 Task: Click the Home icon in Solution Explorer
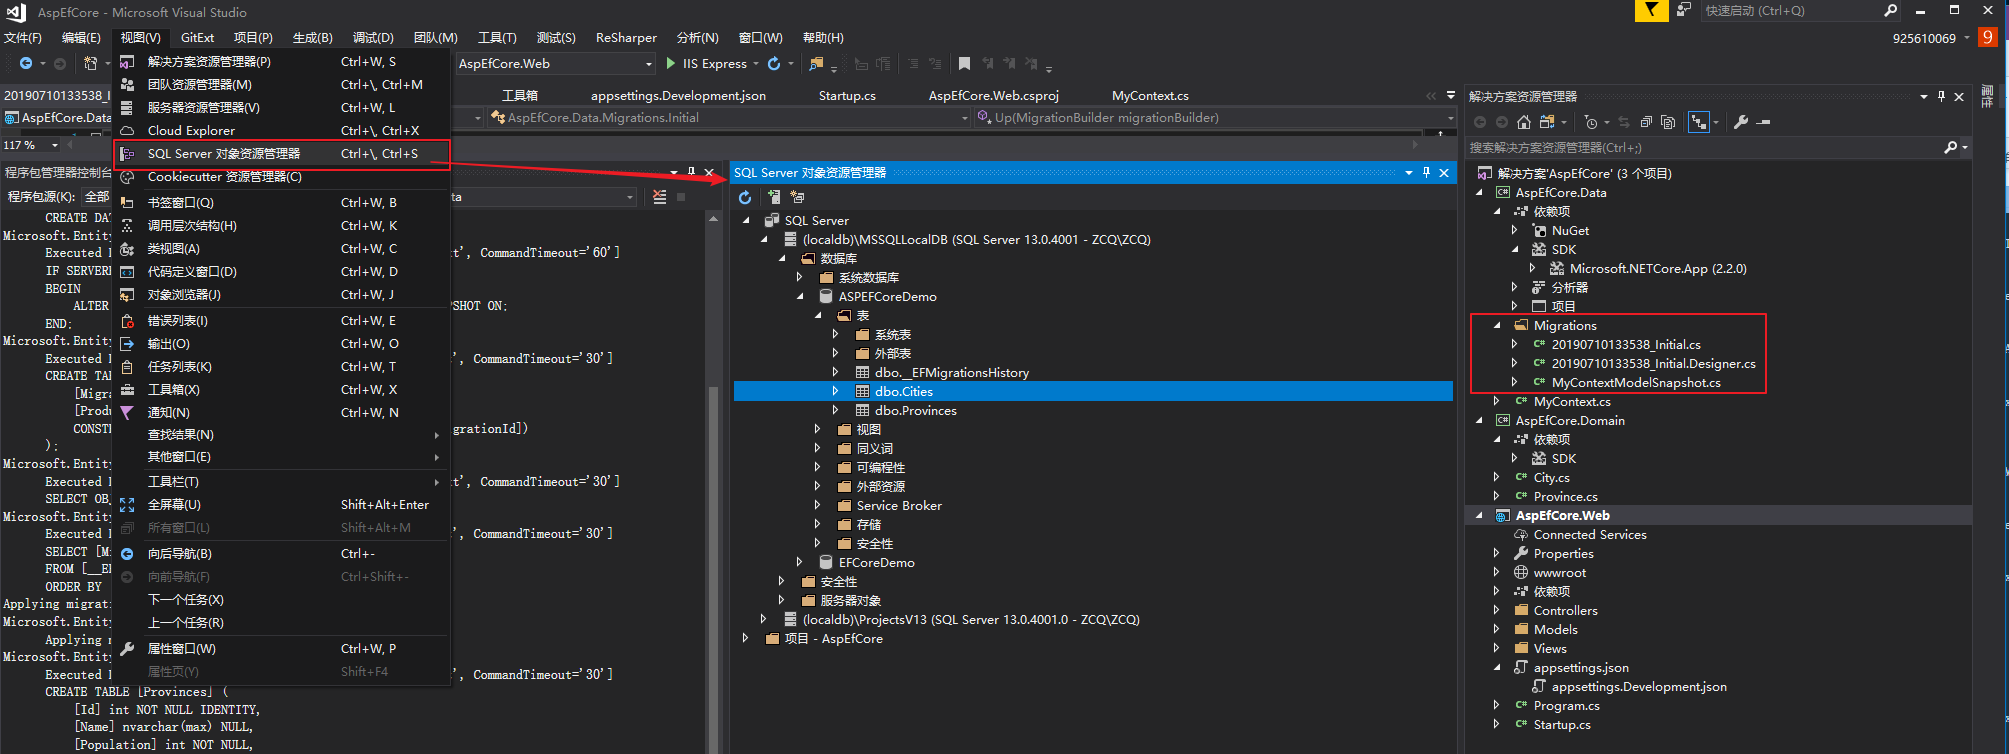[1524, 122]
